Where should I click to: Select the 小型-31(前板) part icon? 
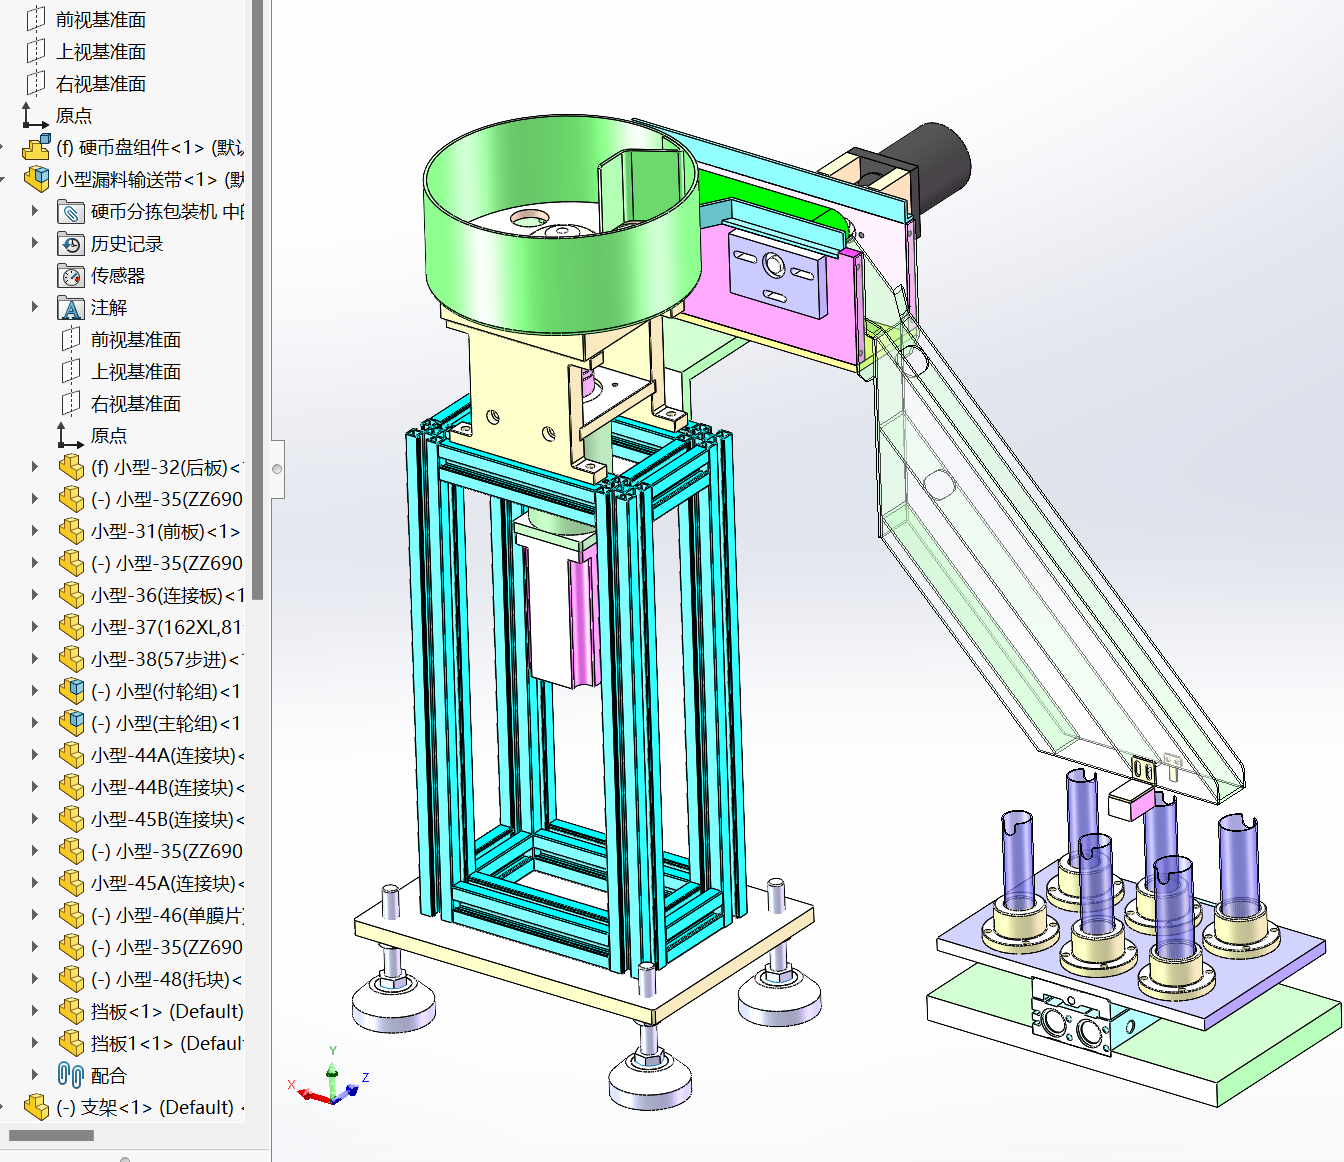pyautogui.click(x=71, y=532)
